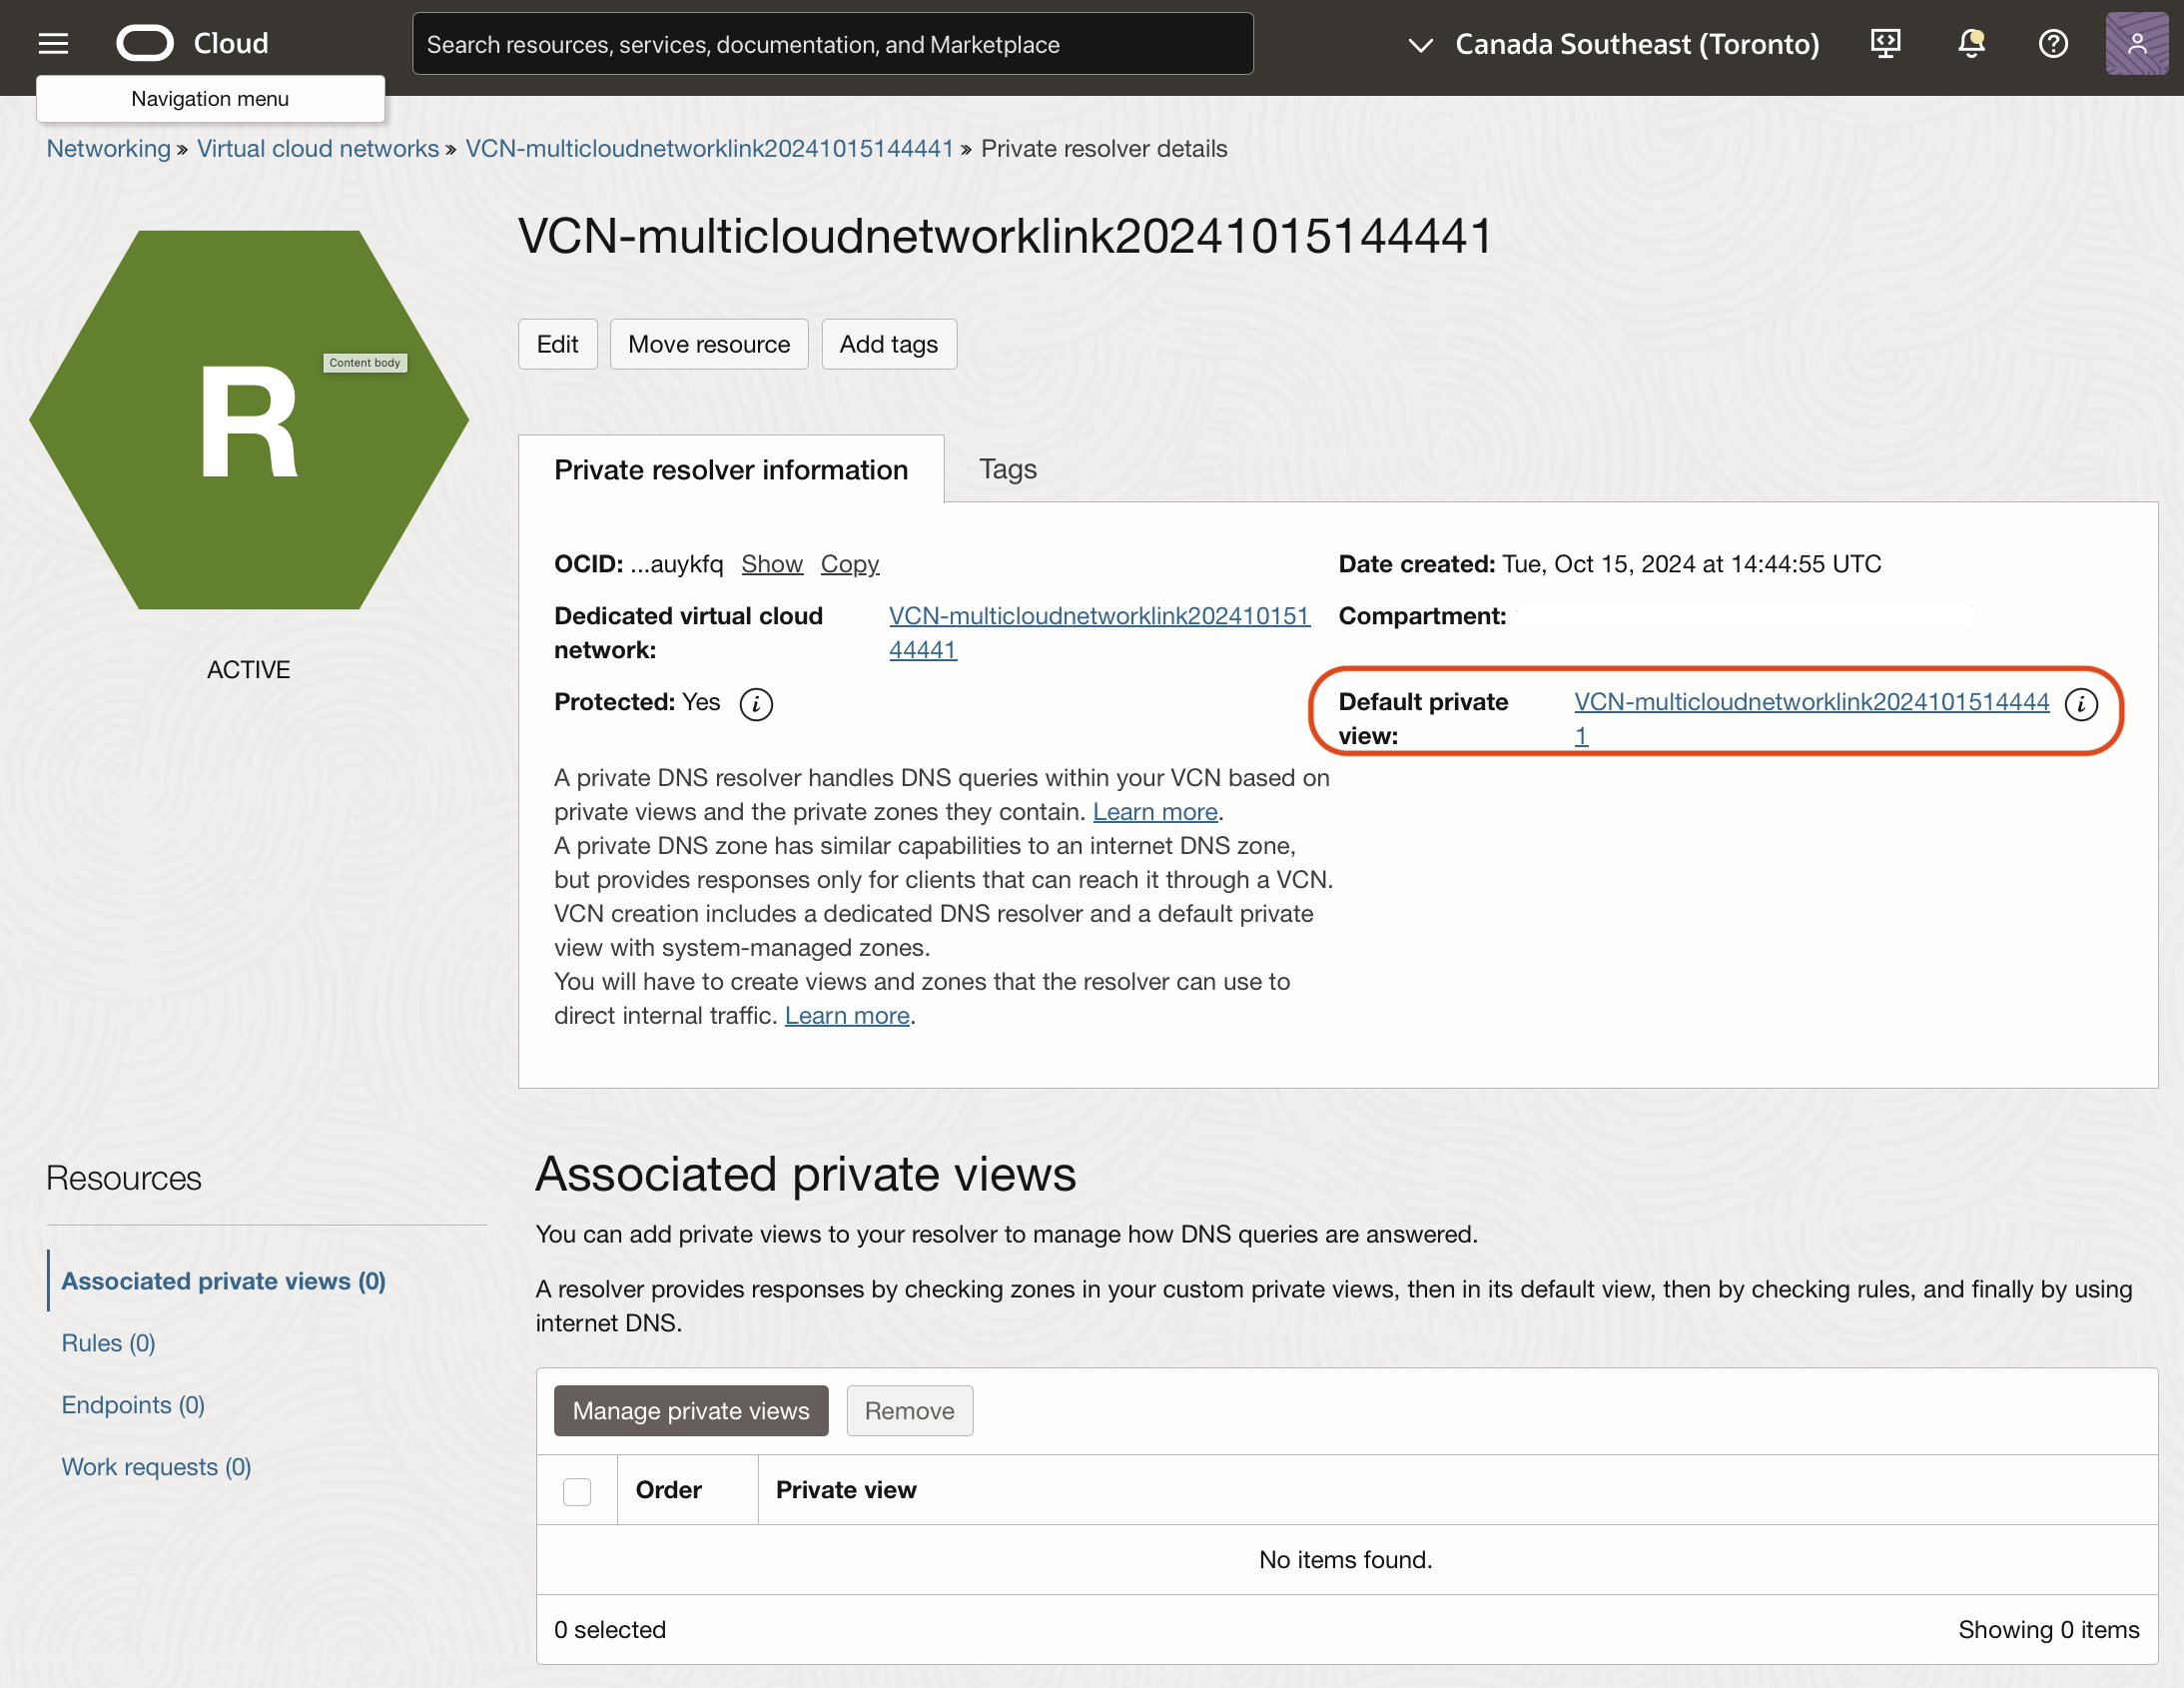Image resolution: width=2184 pixels, height=1688 pixels.
Task: Open the notifications bell
Action: (x=1970, y=43)
